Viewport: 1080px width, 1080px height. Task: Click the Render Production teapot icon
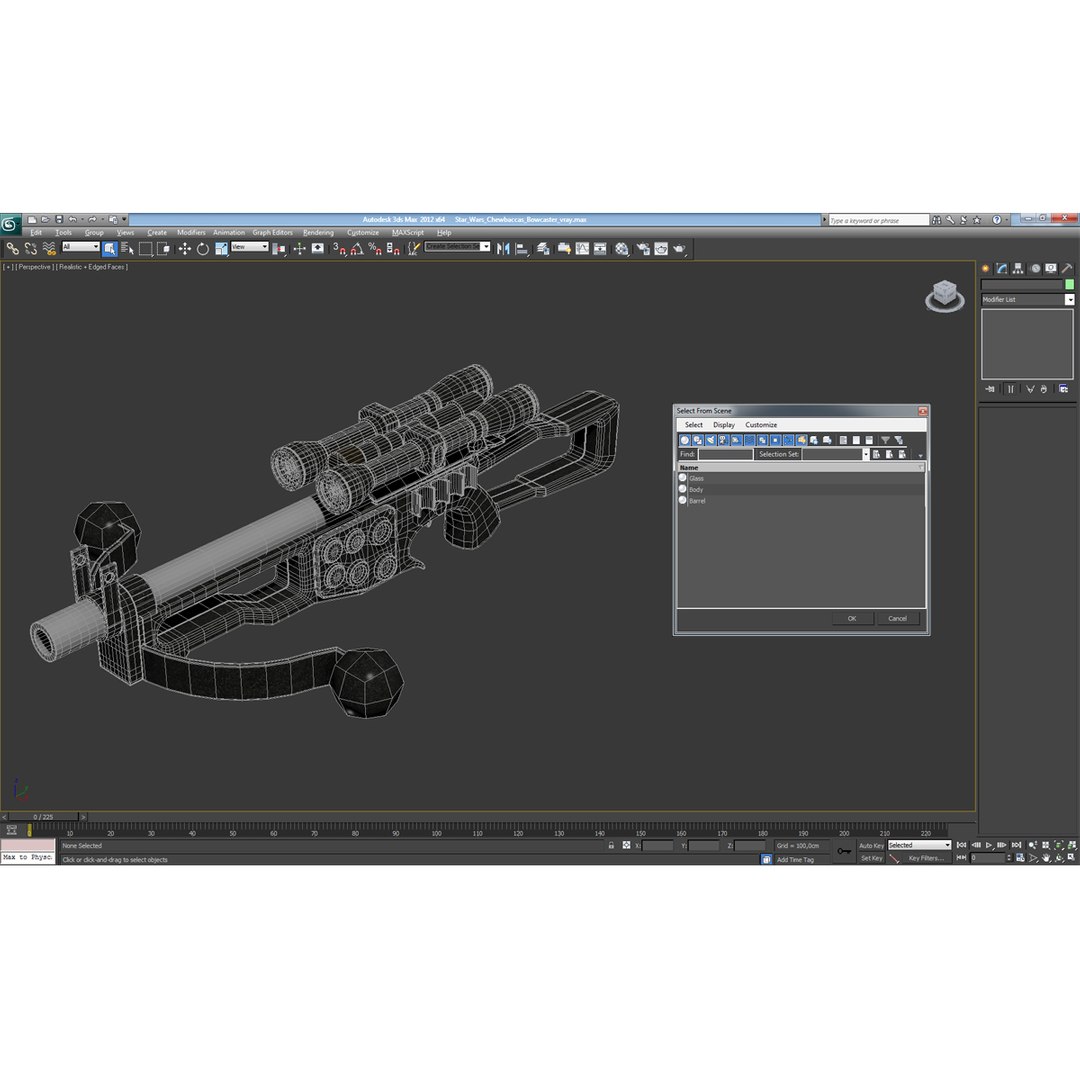680,249
